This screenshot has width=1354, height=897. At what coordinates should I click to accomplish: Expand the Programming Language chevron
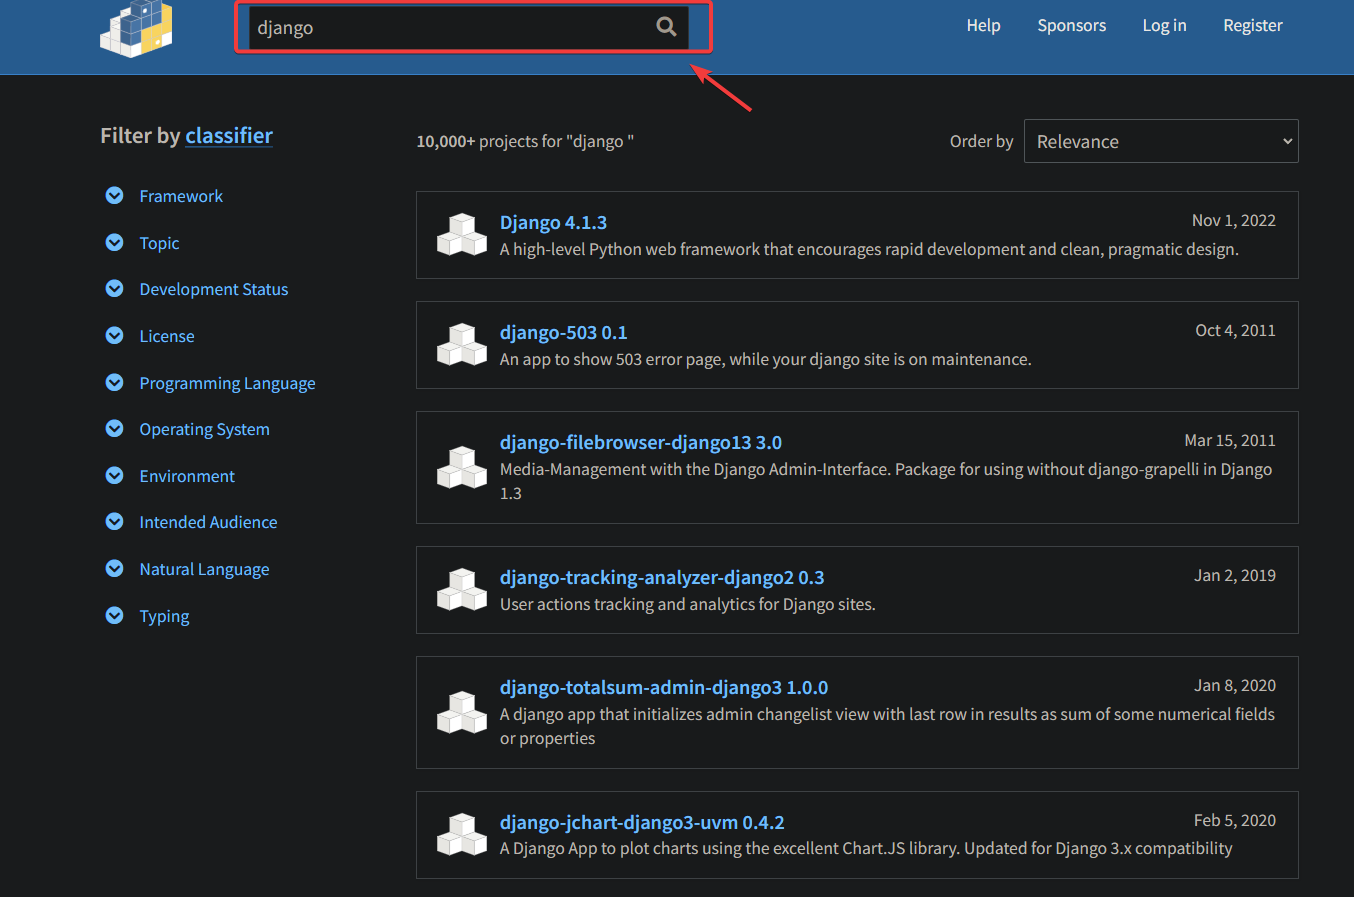115,382
